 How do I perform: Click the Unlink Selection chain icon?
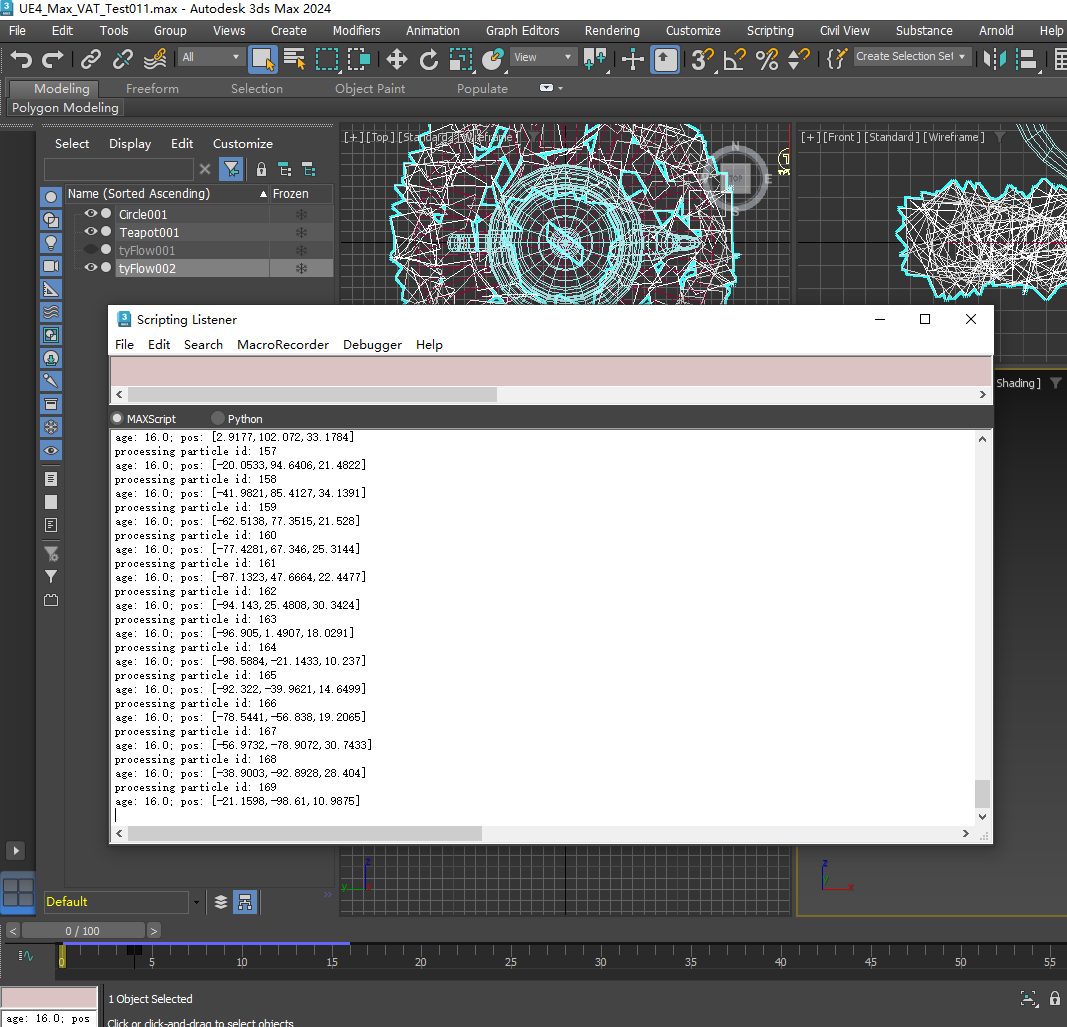(122, 59)
